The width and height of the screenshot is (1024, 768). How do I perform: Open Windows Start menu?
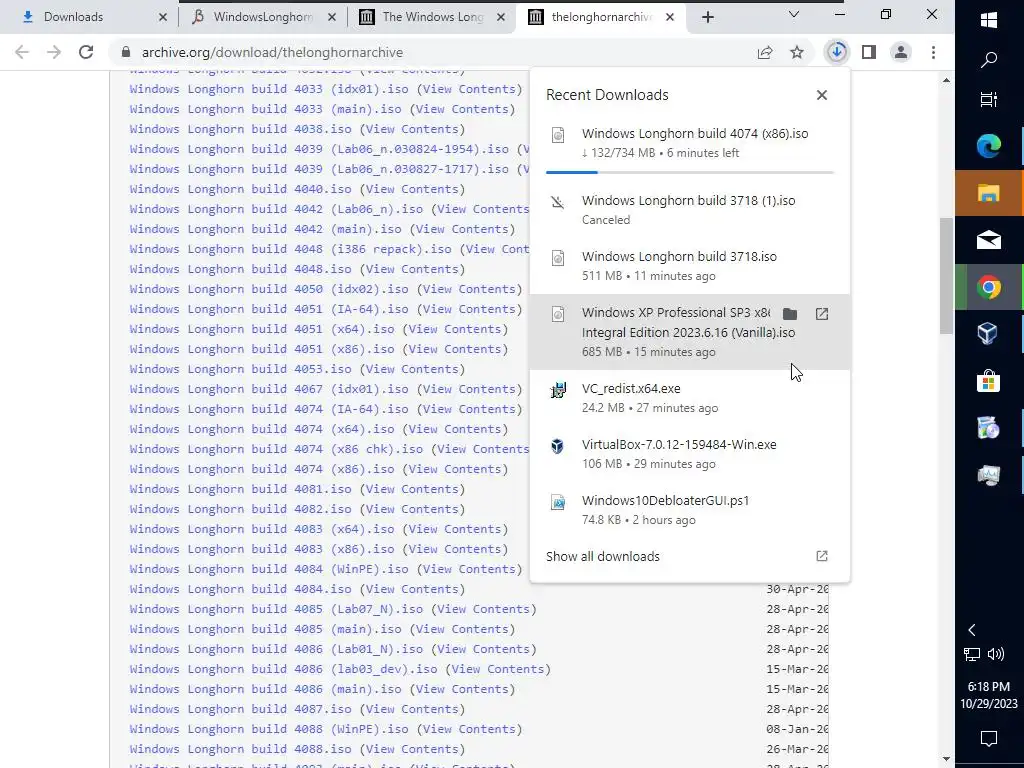989,20
